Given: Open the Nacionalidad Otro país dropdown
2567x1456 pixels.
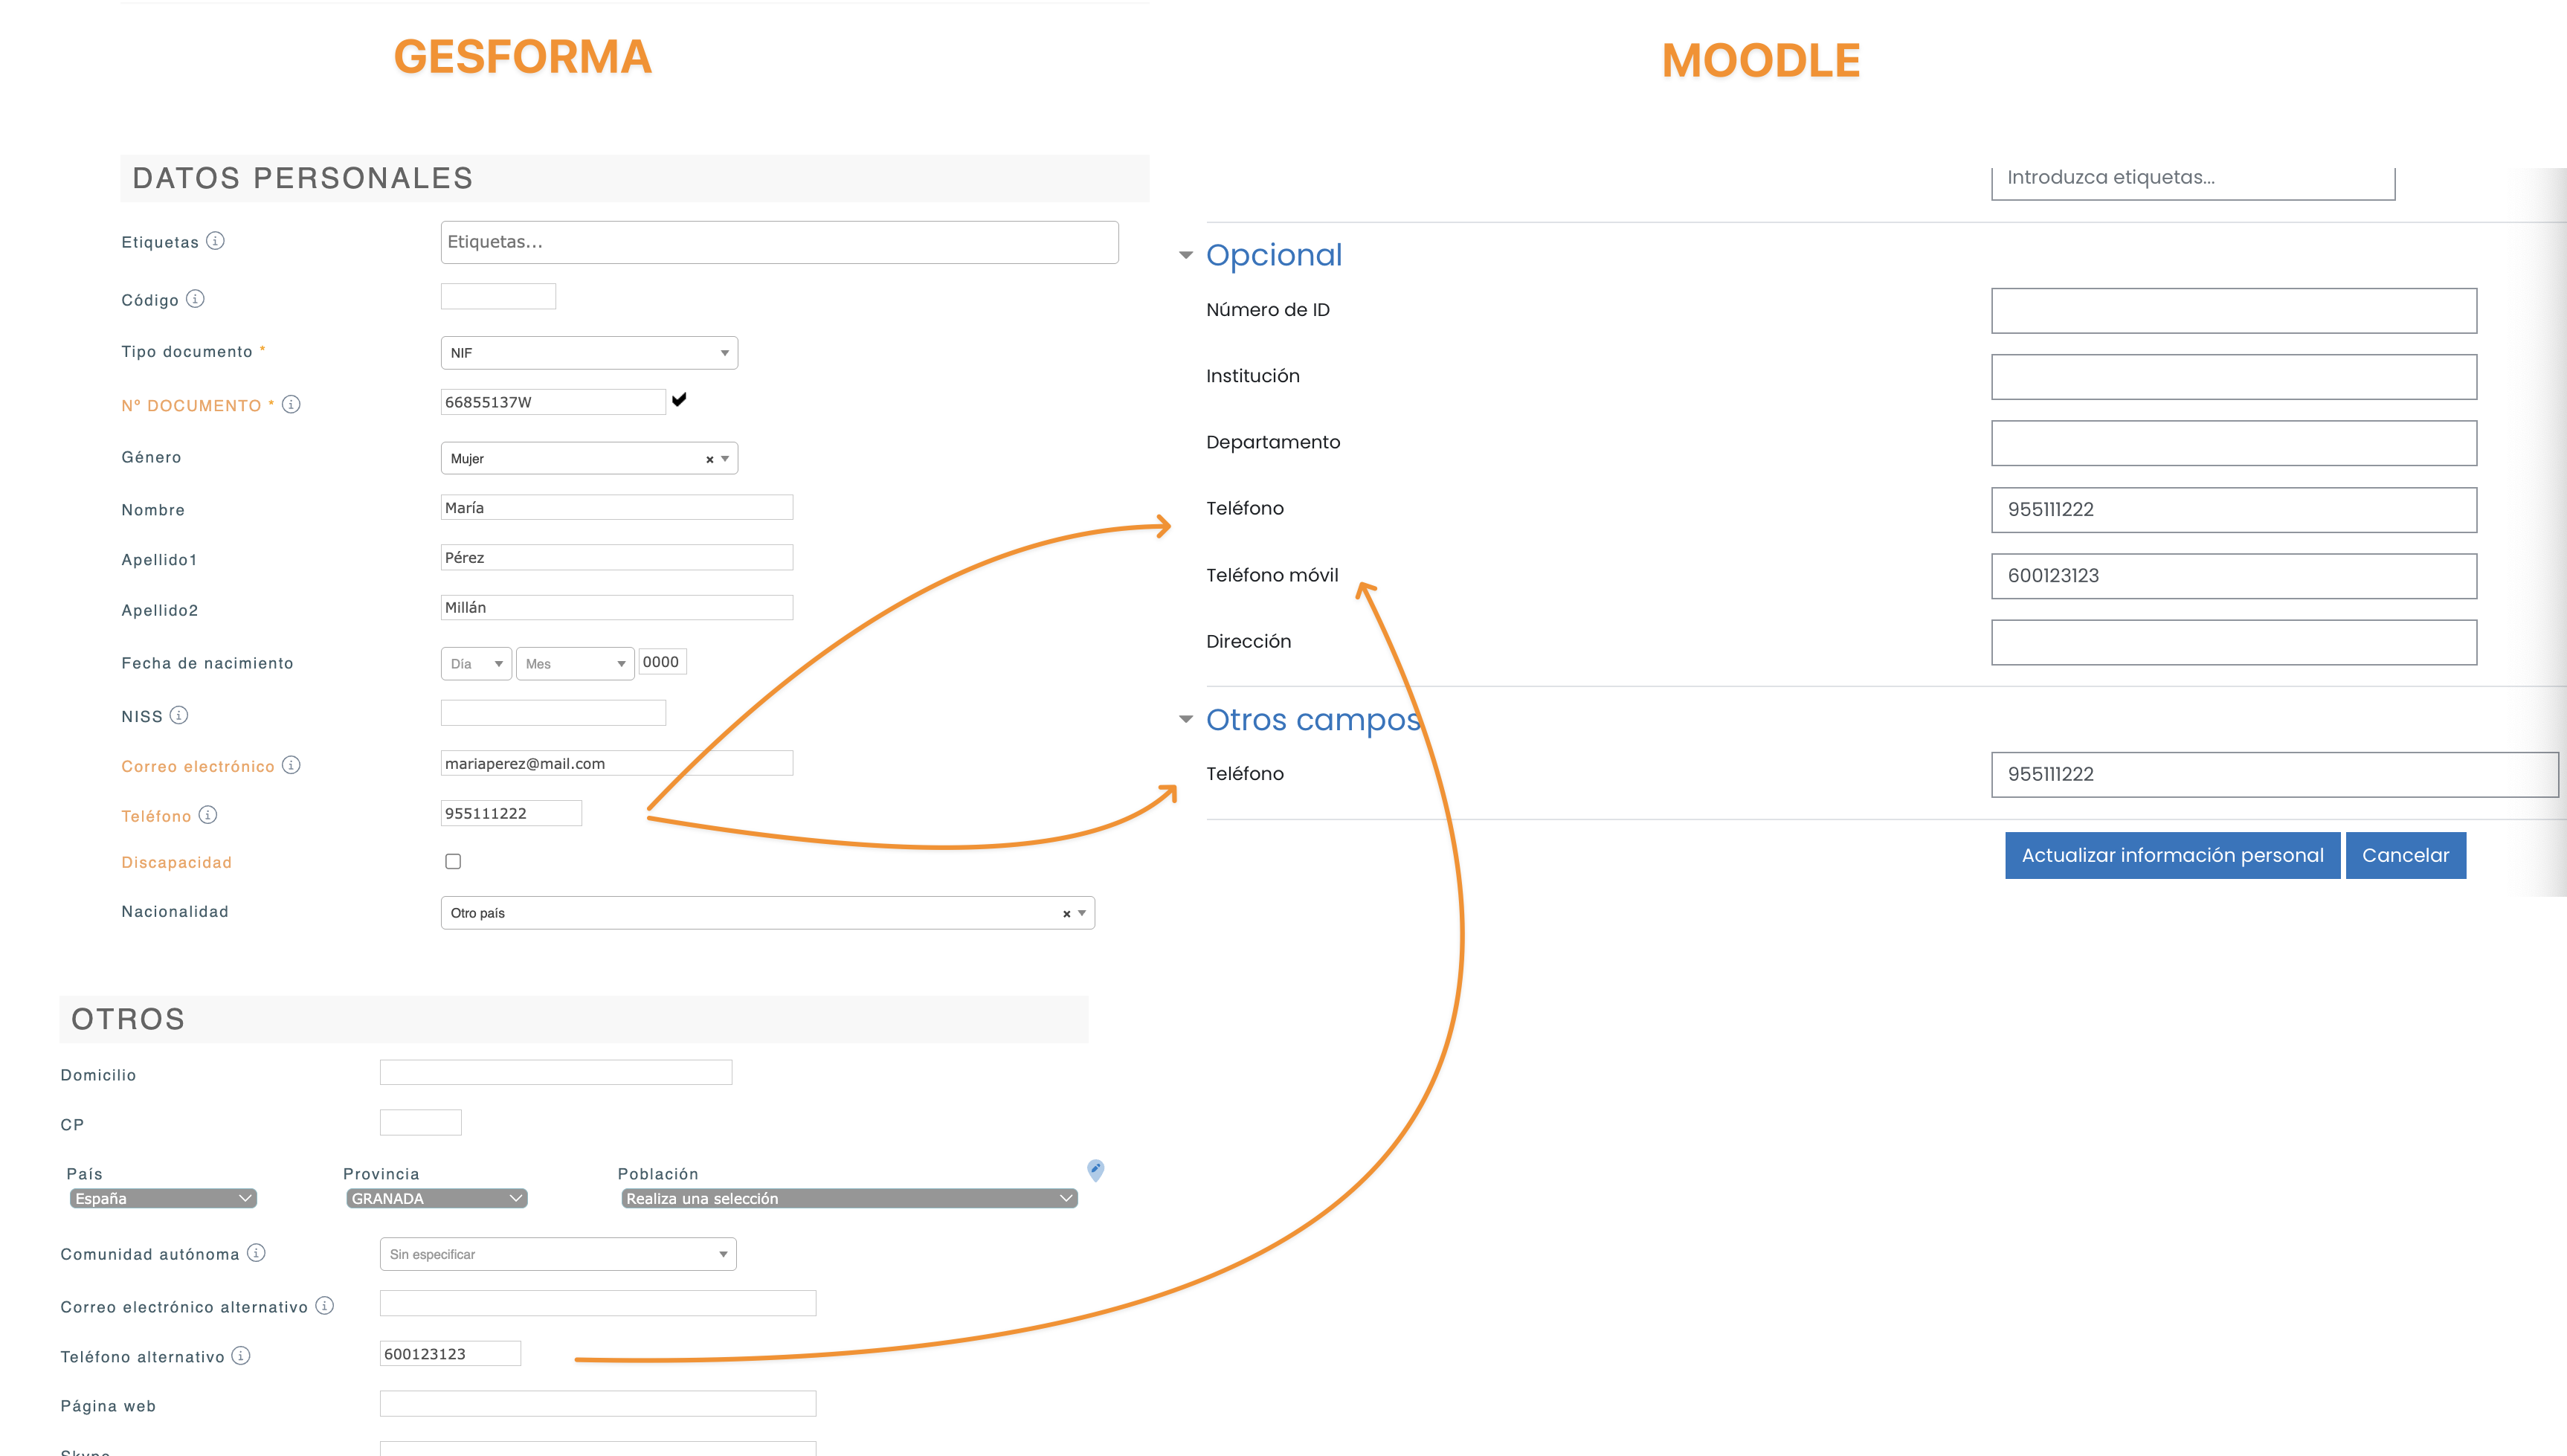Looking at the screenshot, I should pos(767,913).
